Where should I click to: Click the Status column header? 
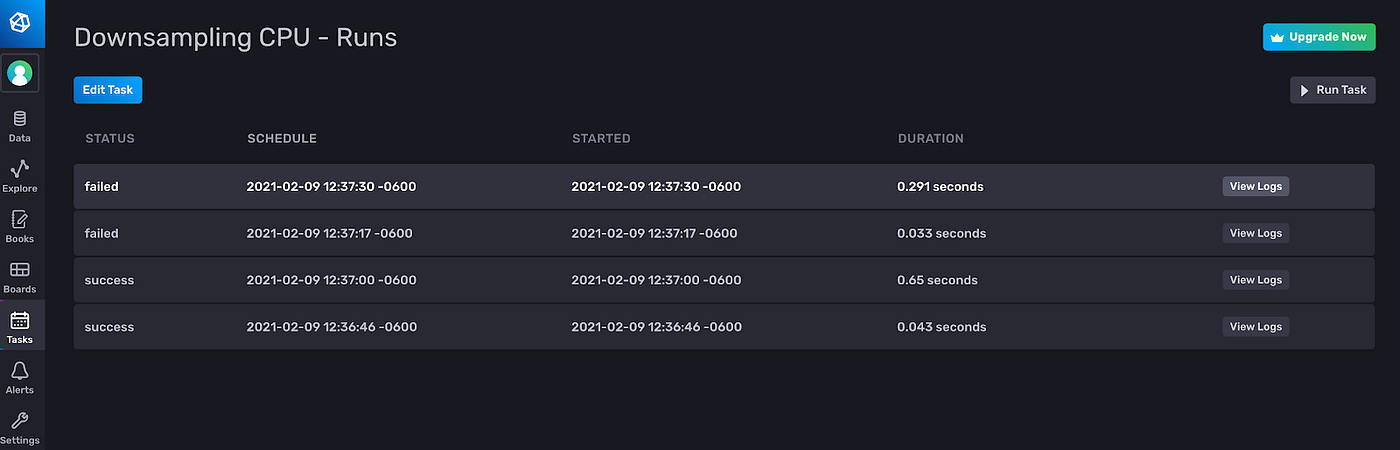[110, 139]
